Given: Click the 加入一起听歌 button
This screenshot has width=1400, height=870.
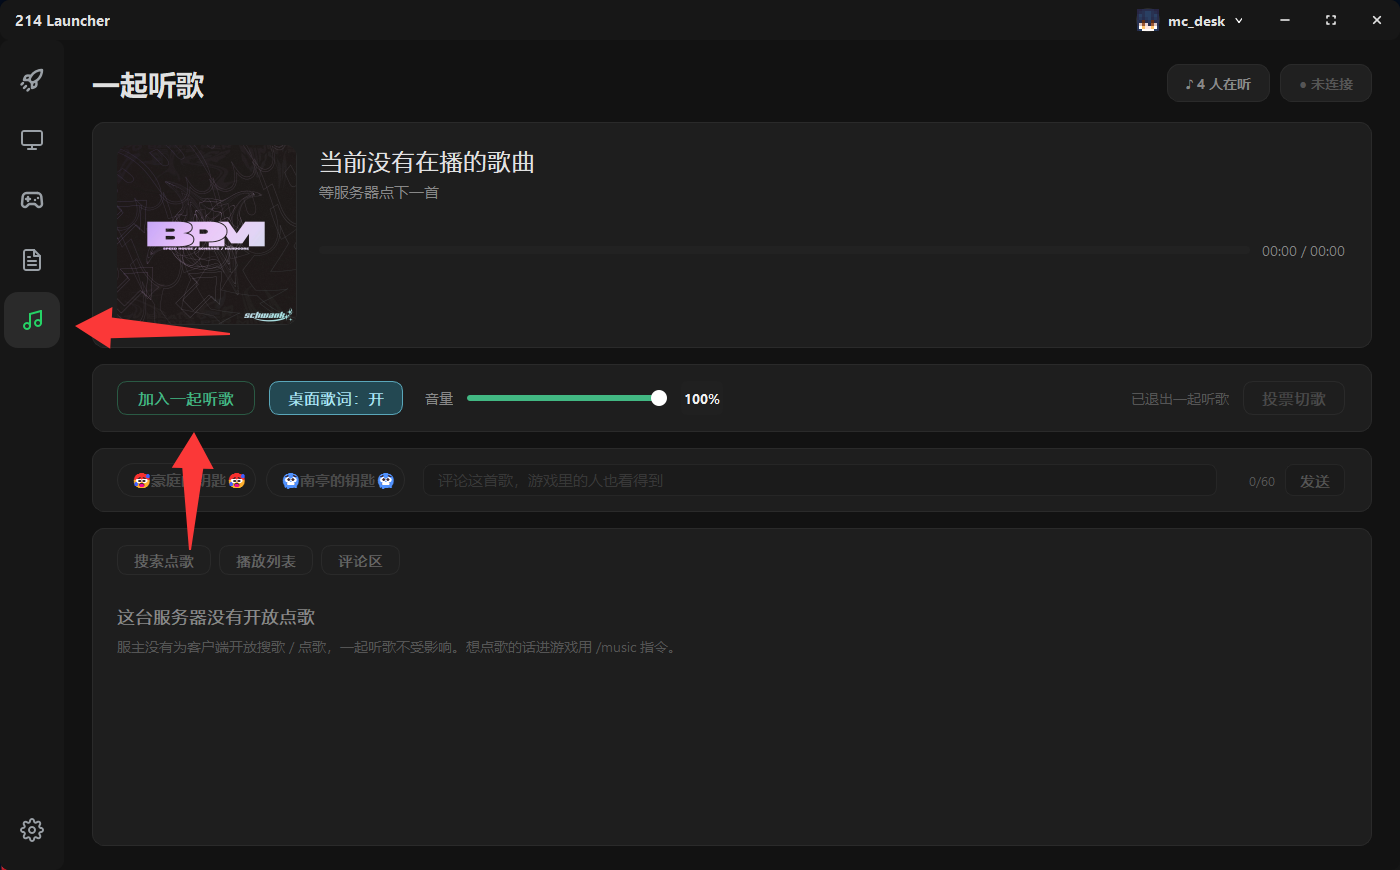Looking at the screenshot, I should tap(186, 398).
